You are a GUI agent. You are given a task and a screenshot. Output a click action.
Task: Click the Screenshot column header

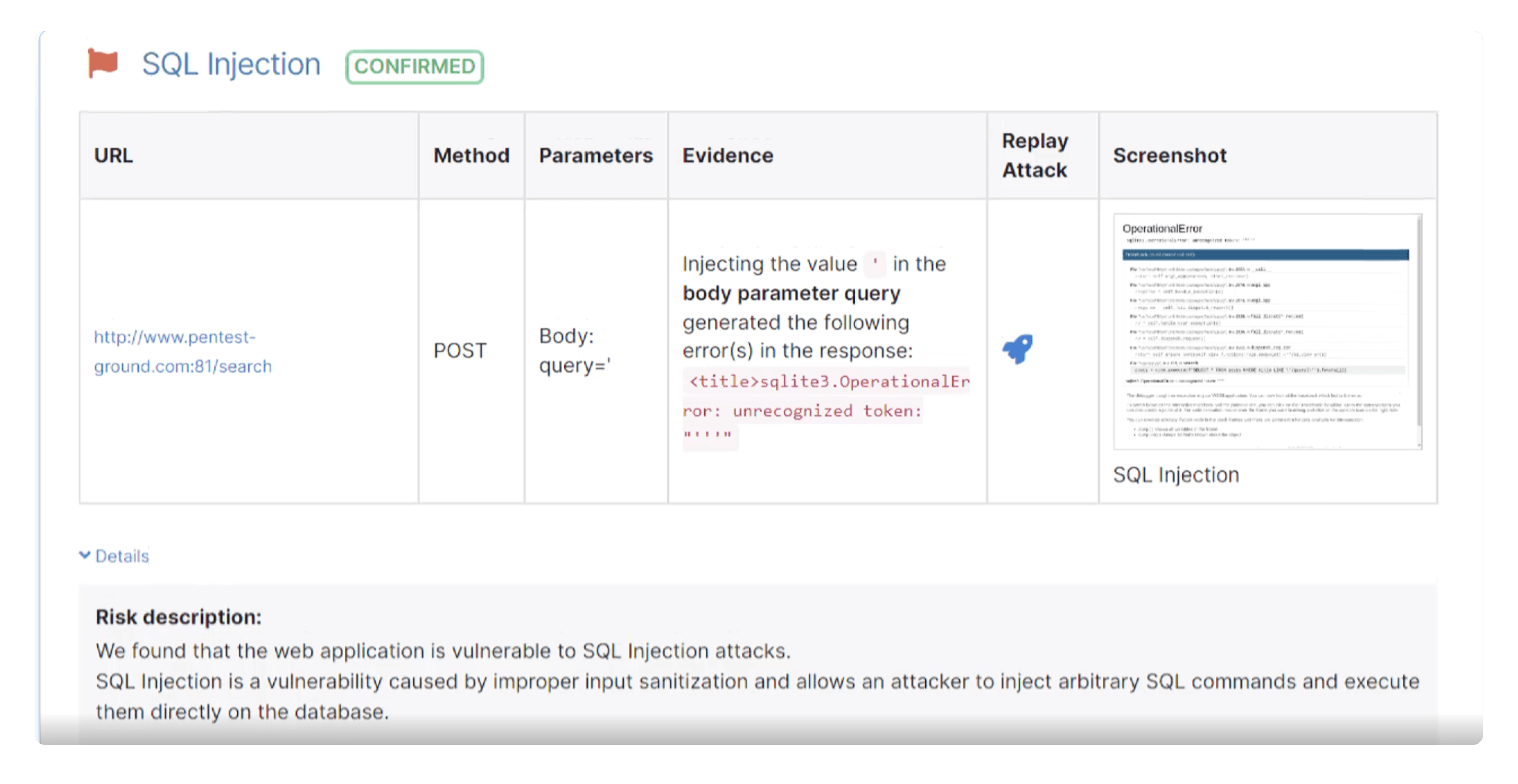(1168, 156)
